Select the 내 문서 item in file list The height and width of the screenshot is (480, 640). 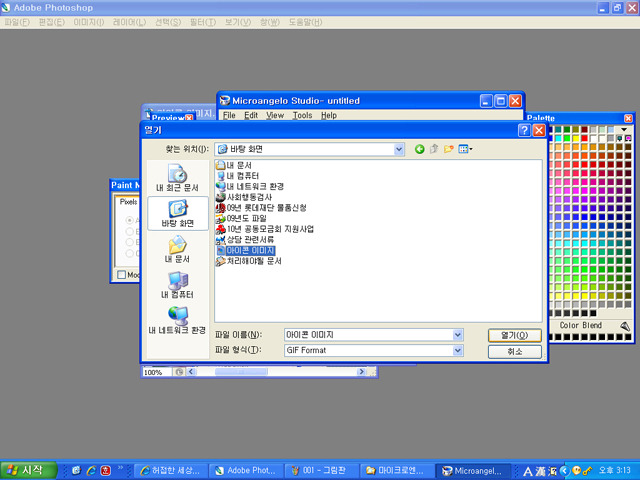234,165
